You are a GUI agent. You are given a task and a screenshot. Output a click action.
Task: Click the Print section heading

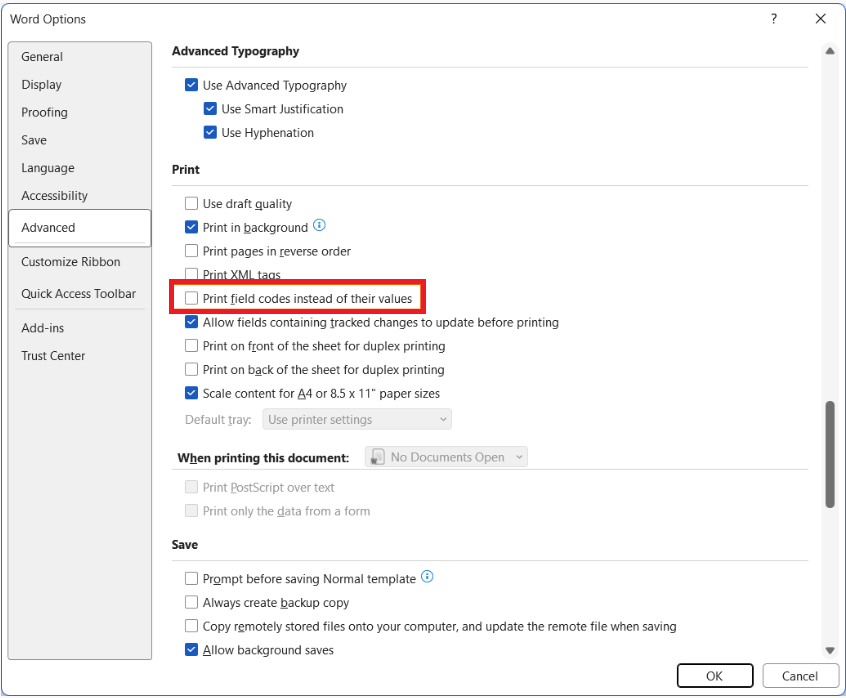(186, 169)
